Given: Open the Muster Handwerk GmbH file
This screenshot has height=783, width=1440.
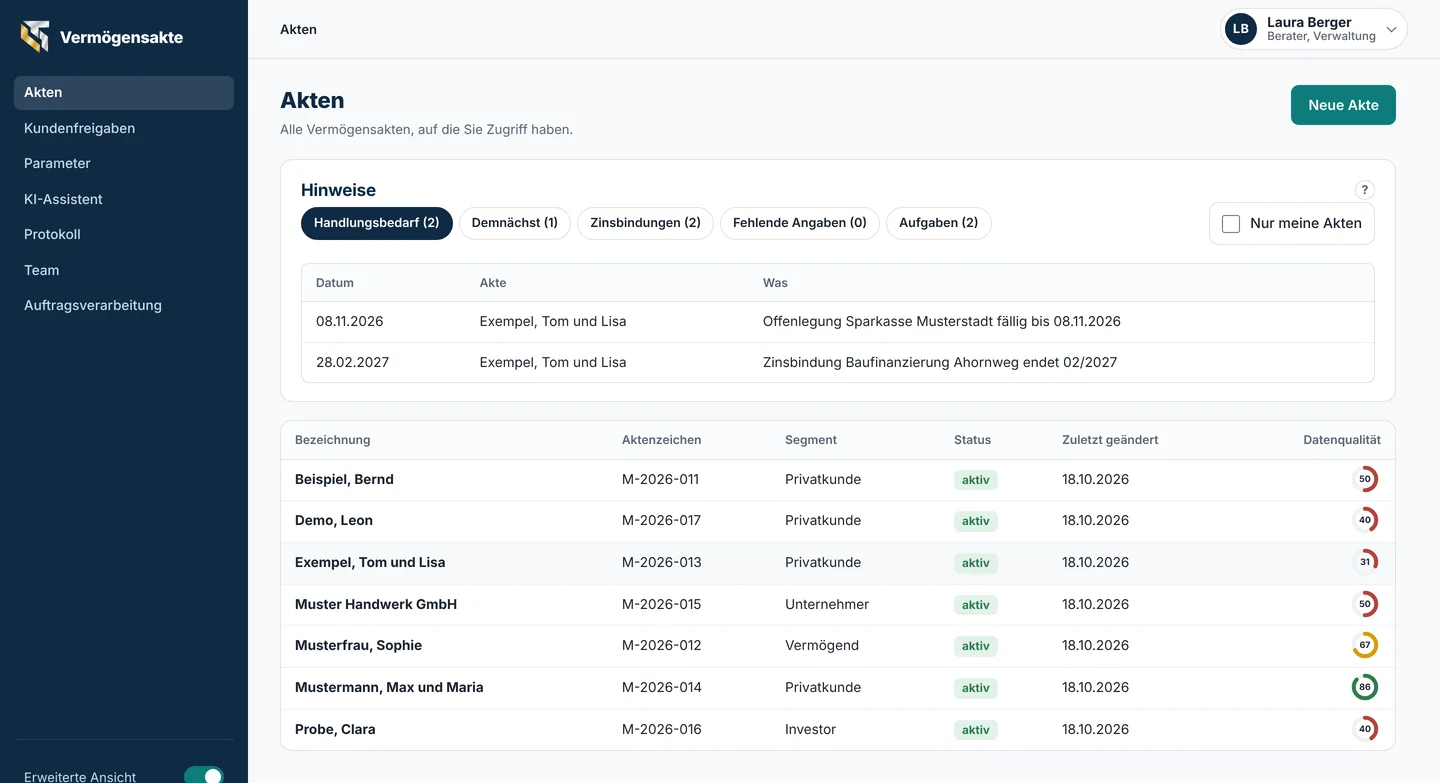Looking at the screenshot, I should tap(838, 604).
